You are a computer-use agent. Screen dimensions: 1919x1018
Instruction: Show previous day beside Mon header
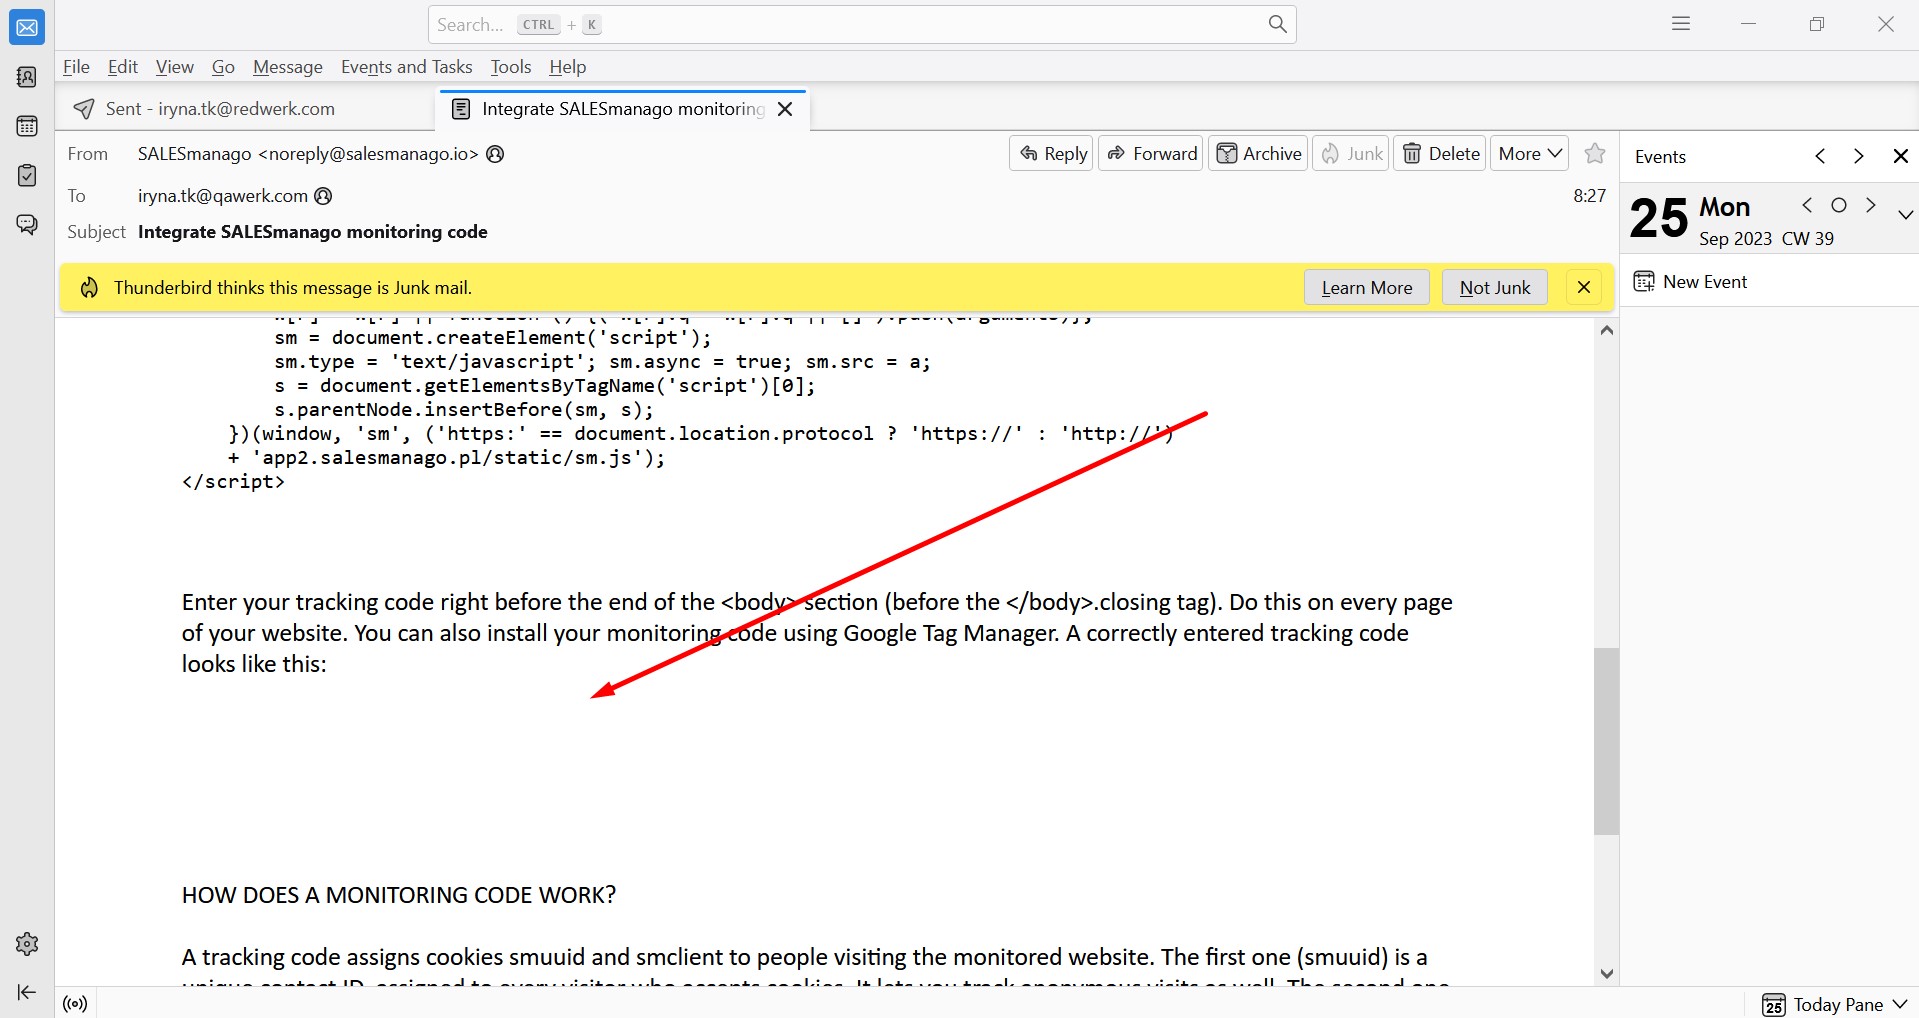[1807, 205]
